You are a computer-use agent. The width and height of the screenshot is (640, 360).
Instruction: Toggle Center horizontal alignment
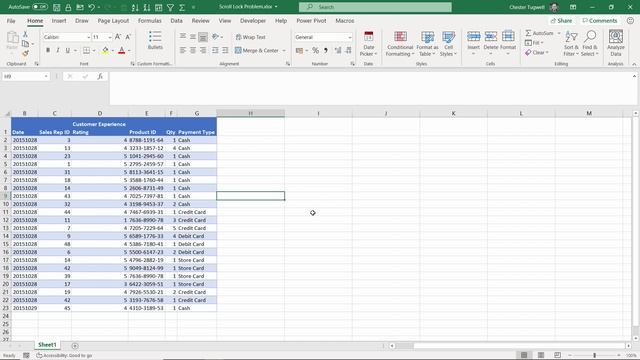(x=193, y=50)
